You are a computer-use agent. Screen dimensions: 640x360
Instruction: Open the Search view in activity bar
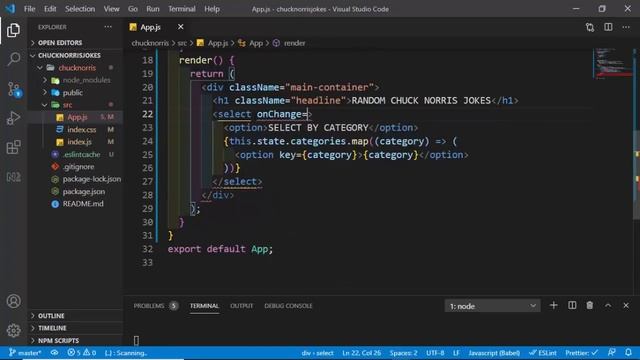[13, 59]
